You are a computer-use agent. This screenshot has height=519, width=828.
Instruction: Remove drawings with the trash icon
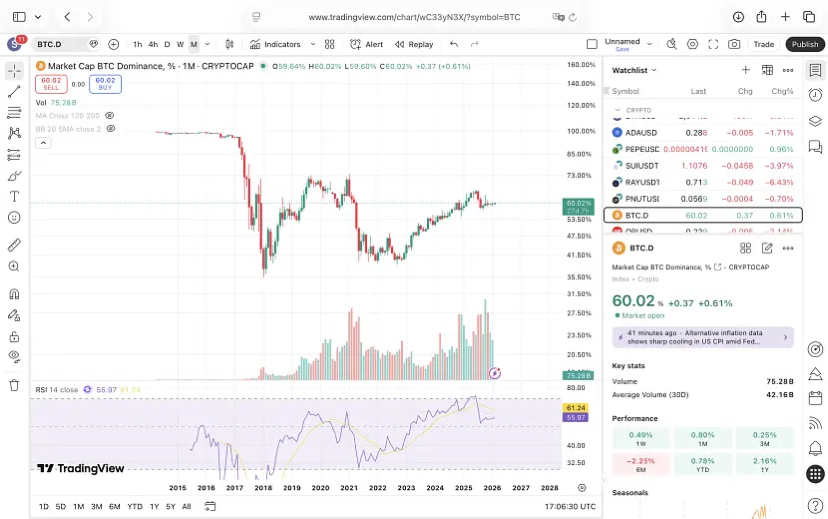click(x=14, y=385)
